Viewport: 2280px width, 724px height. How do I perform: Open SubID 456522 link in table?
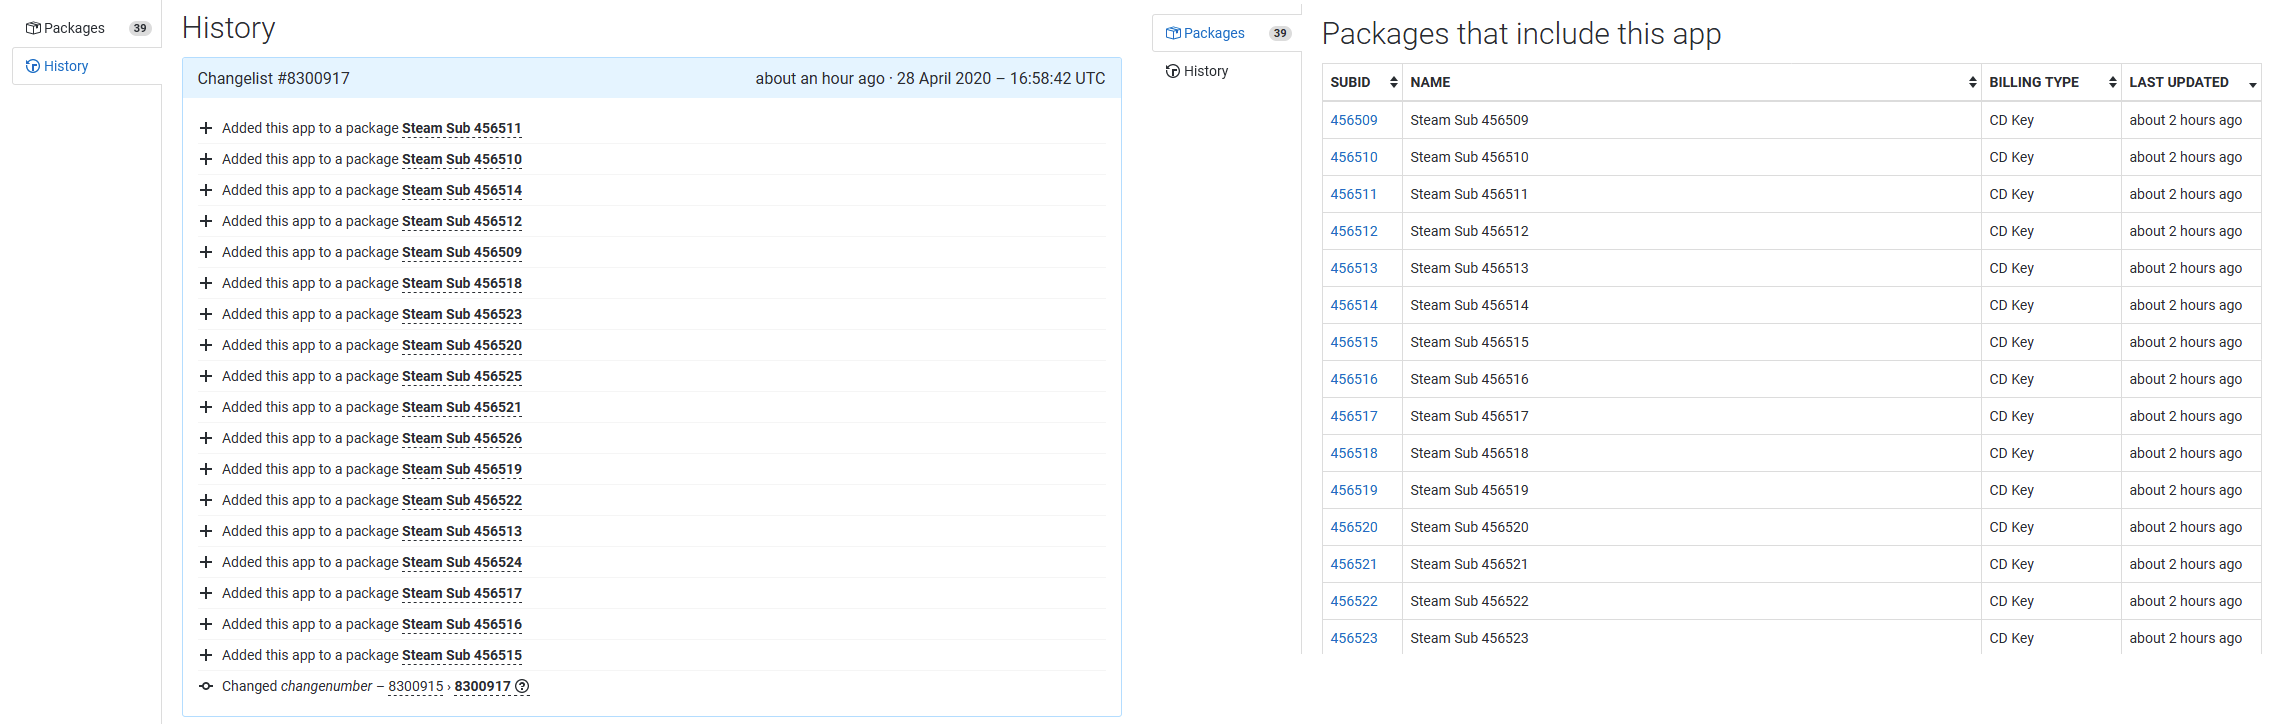point(1354,601)
